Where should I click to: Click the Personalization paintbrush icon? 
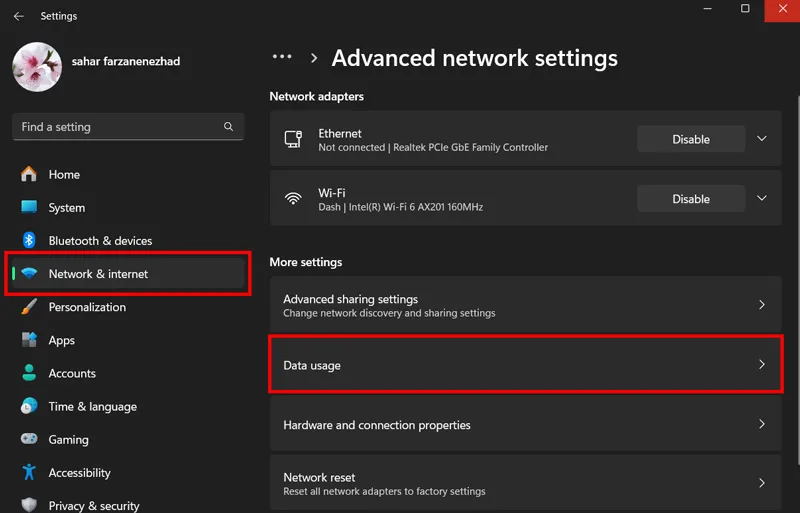pyautogui.click(x=29, y=307)
